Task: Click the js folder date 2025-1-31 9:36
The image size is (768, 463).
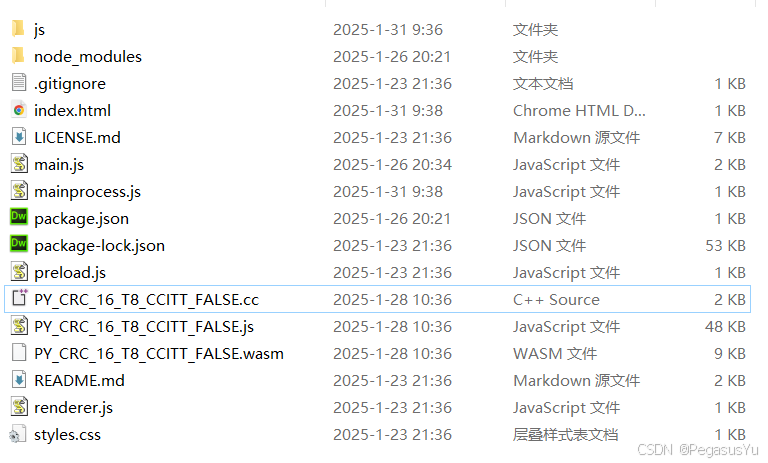Action: 388,30
